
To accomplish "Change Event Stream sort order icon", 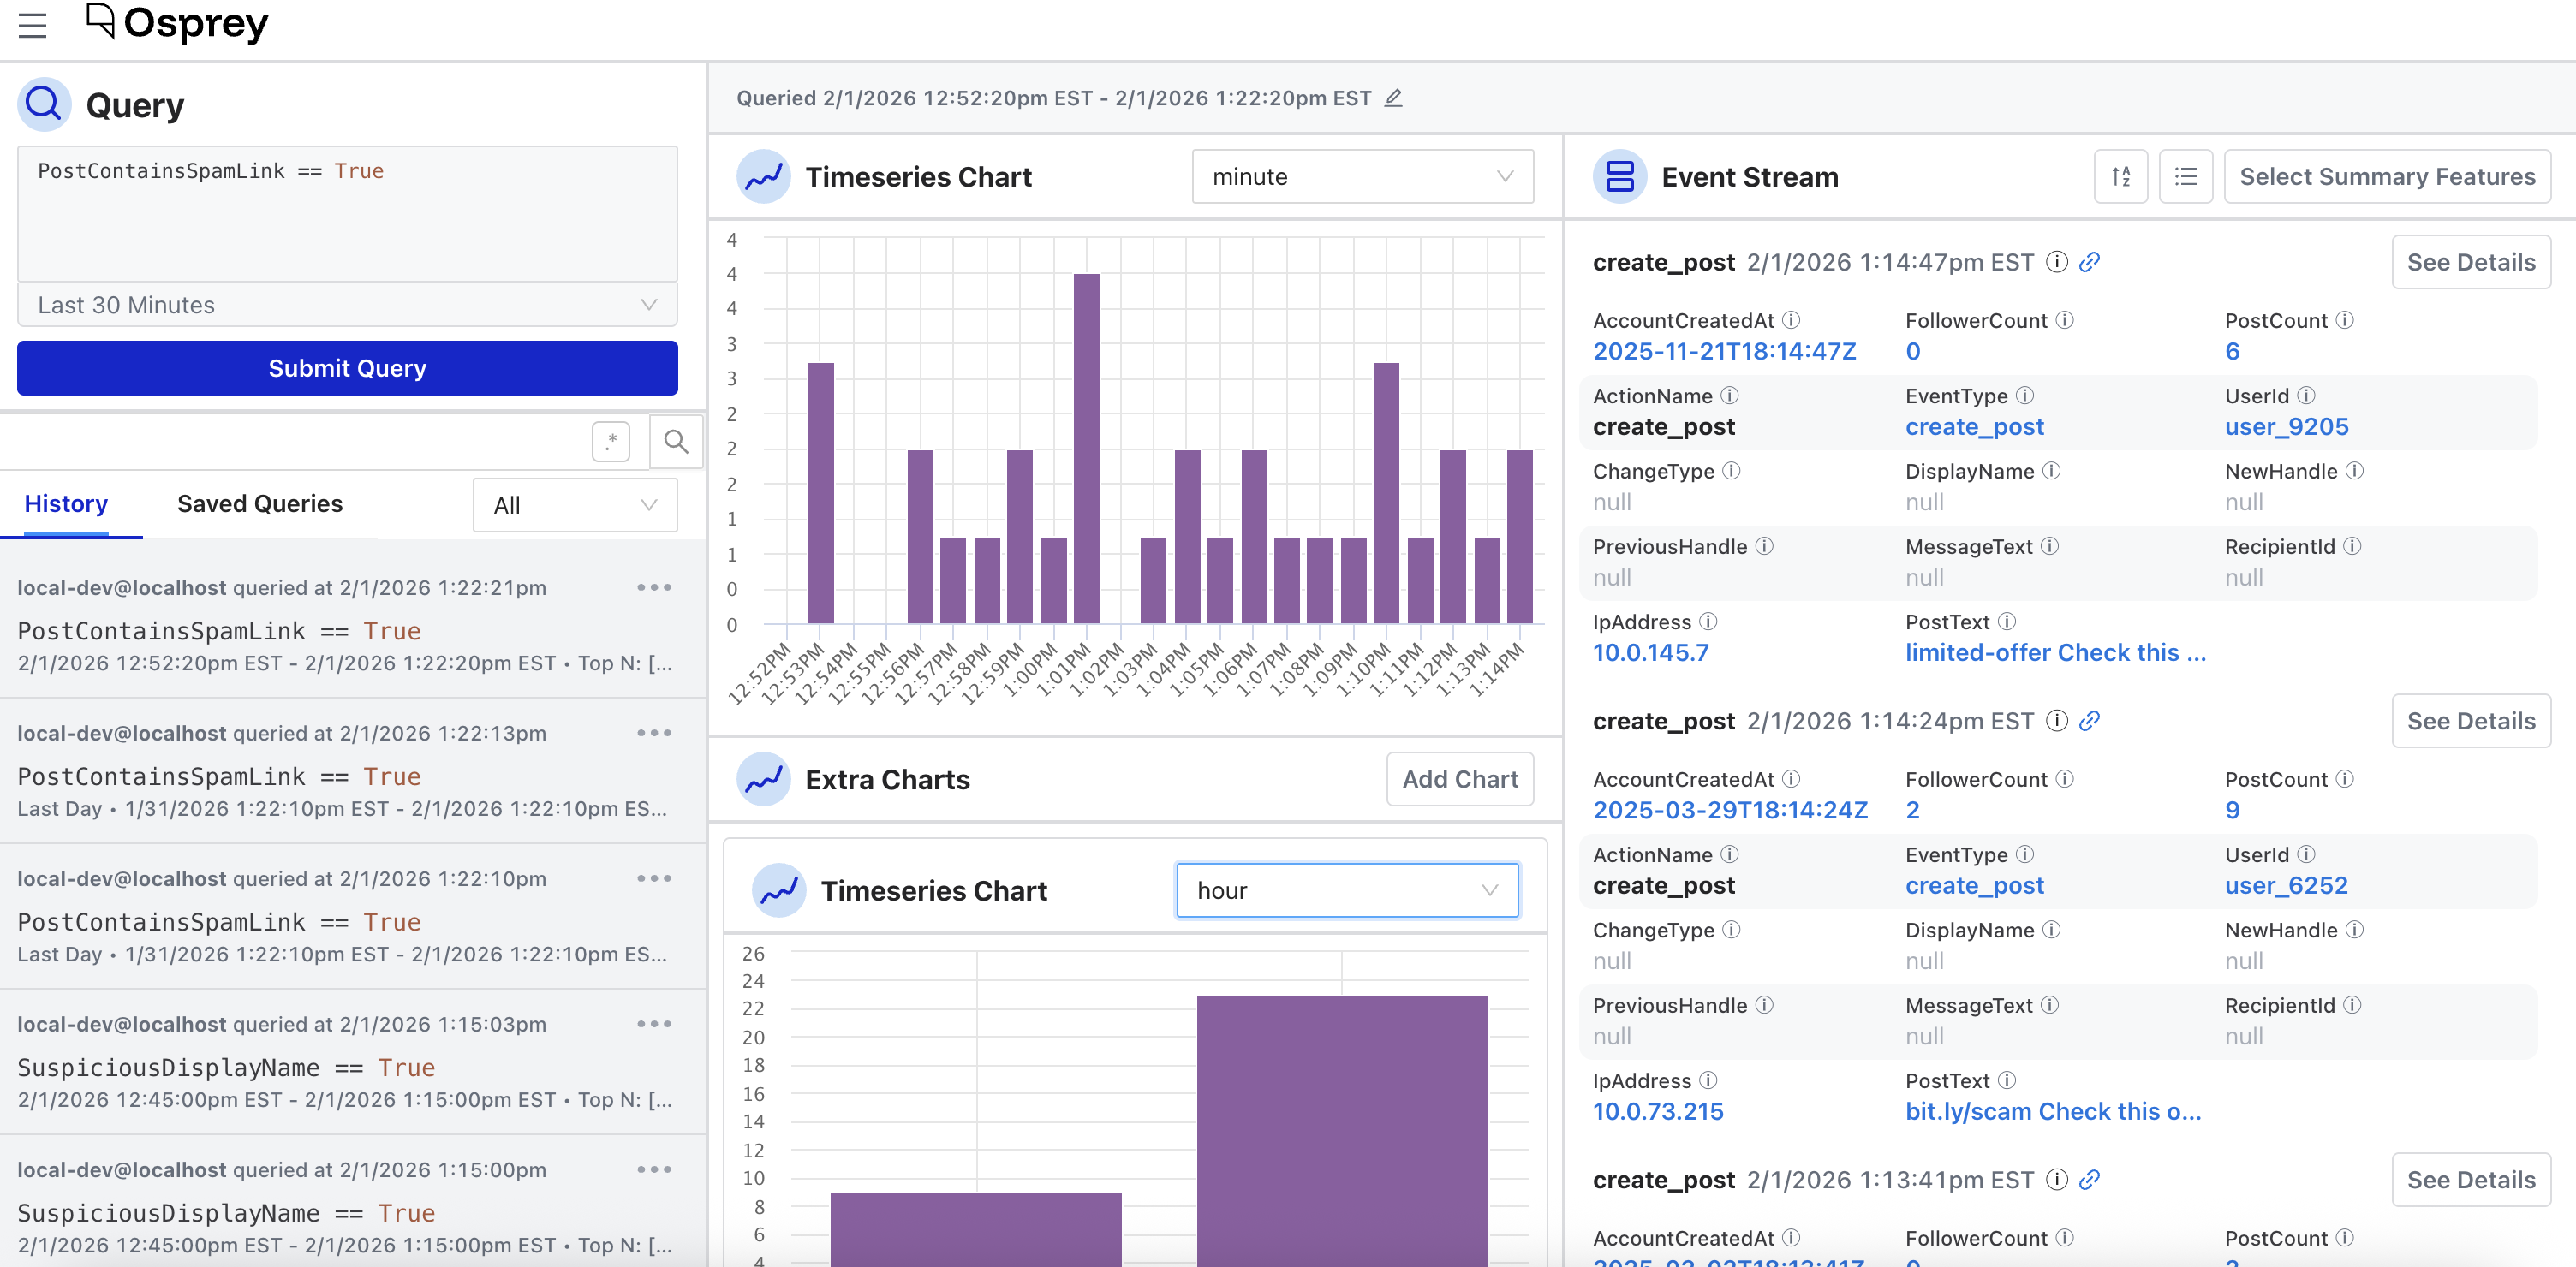I will click(x=2120, y=177).
